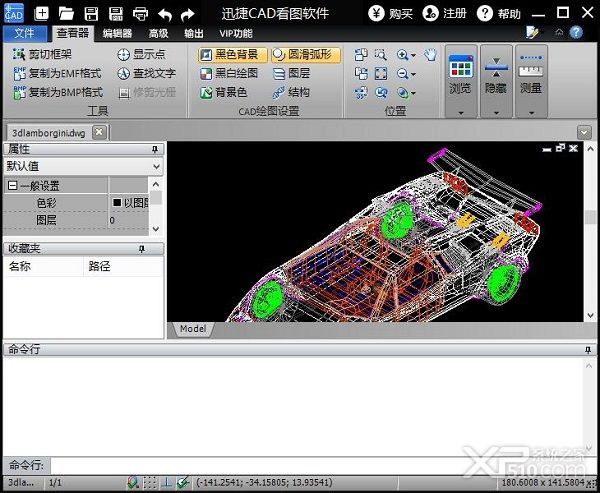Click the previous zoom view icon
The height and width of the screenshot is (493, 600).
[381, 93]
